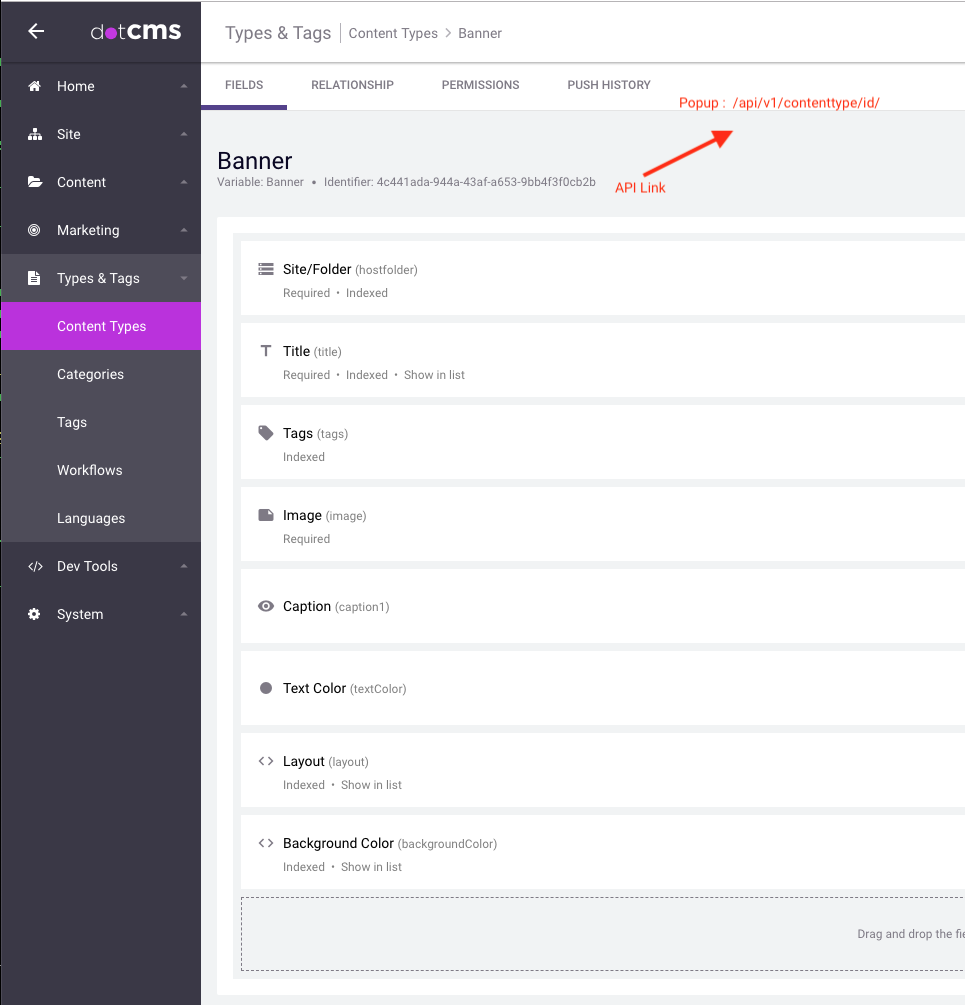Click the back arrow in the top bar
Image resolution: width=965 pixels, height=1005 pixels.
click(36, 31)
